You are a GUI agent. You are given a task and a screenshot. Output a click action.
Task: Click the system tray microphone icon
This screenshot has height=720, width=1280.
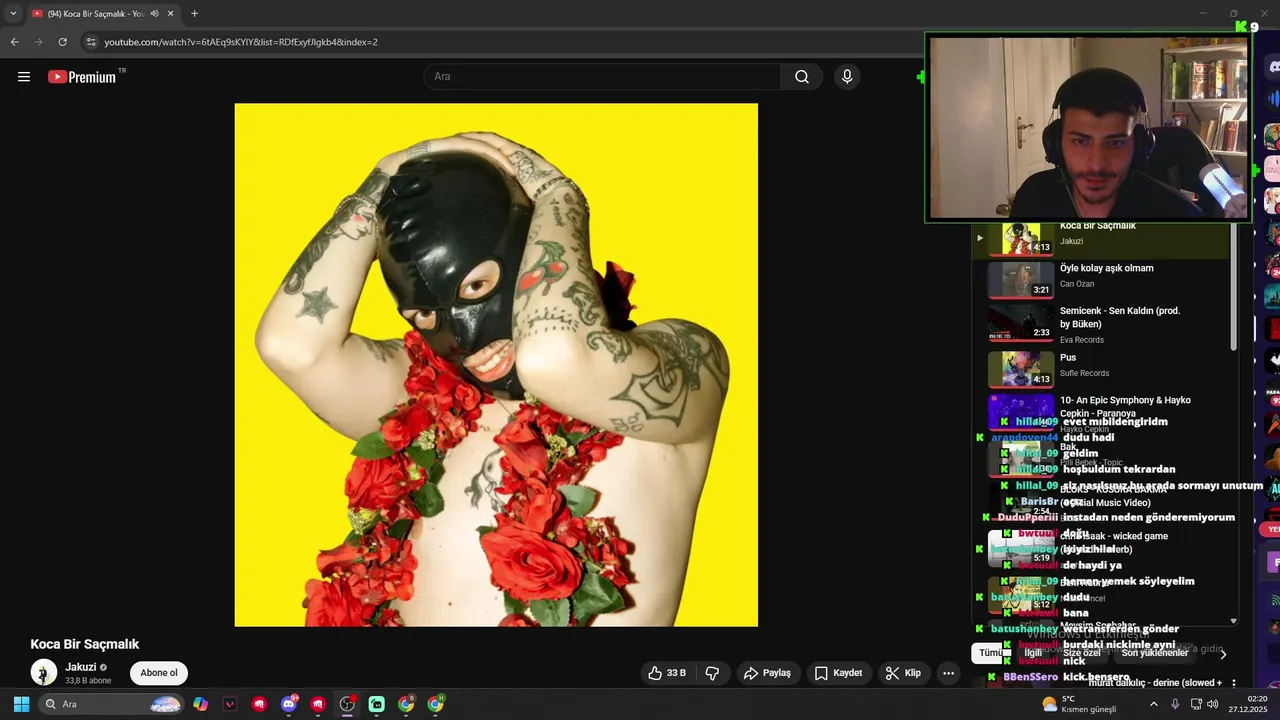point(1175,704)
